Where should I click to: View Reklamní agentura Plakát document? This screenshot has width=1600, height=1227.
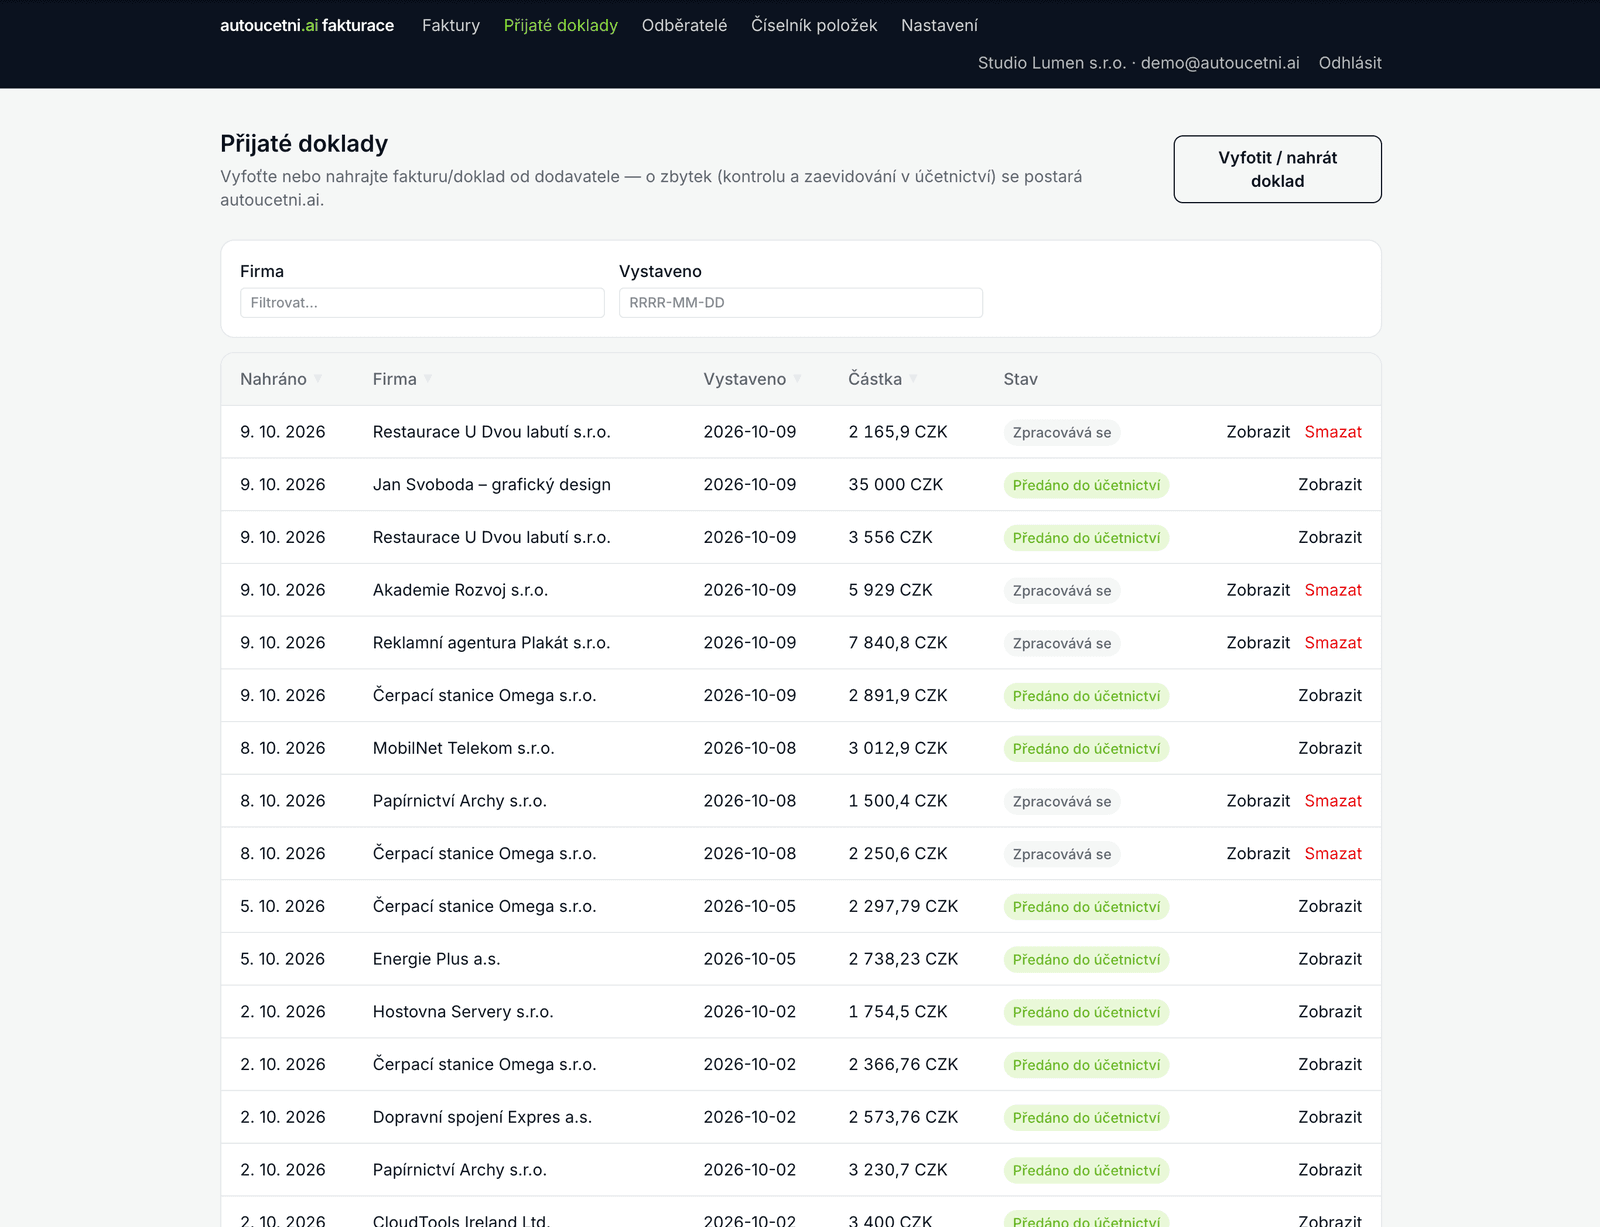(1258, 643)
